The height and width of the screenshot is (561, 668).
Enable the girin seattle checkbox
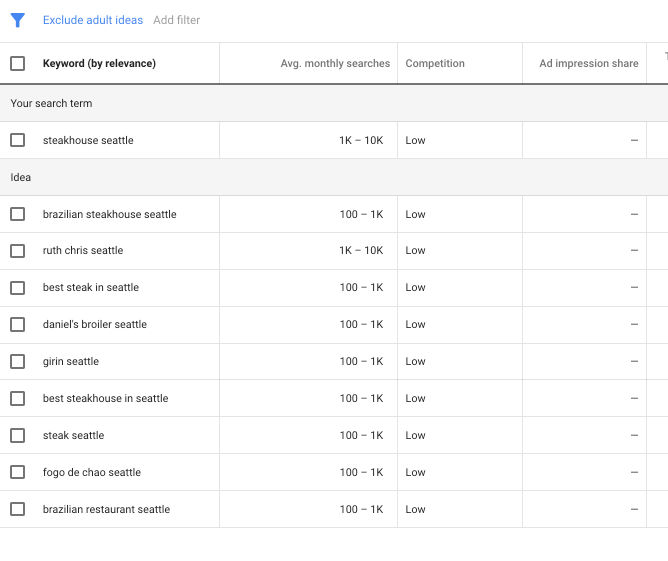pyautogui.click(x=17, y=362)
